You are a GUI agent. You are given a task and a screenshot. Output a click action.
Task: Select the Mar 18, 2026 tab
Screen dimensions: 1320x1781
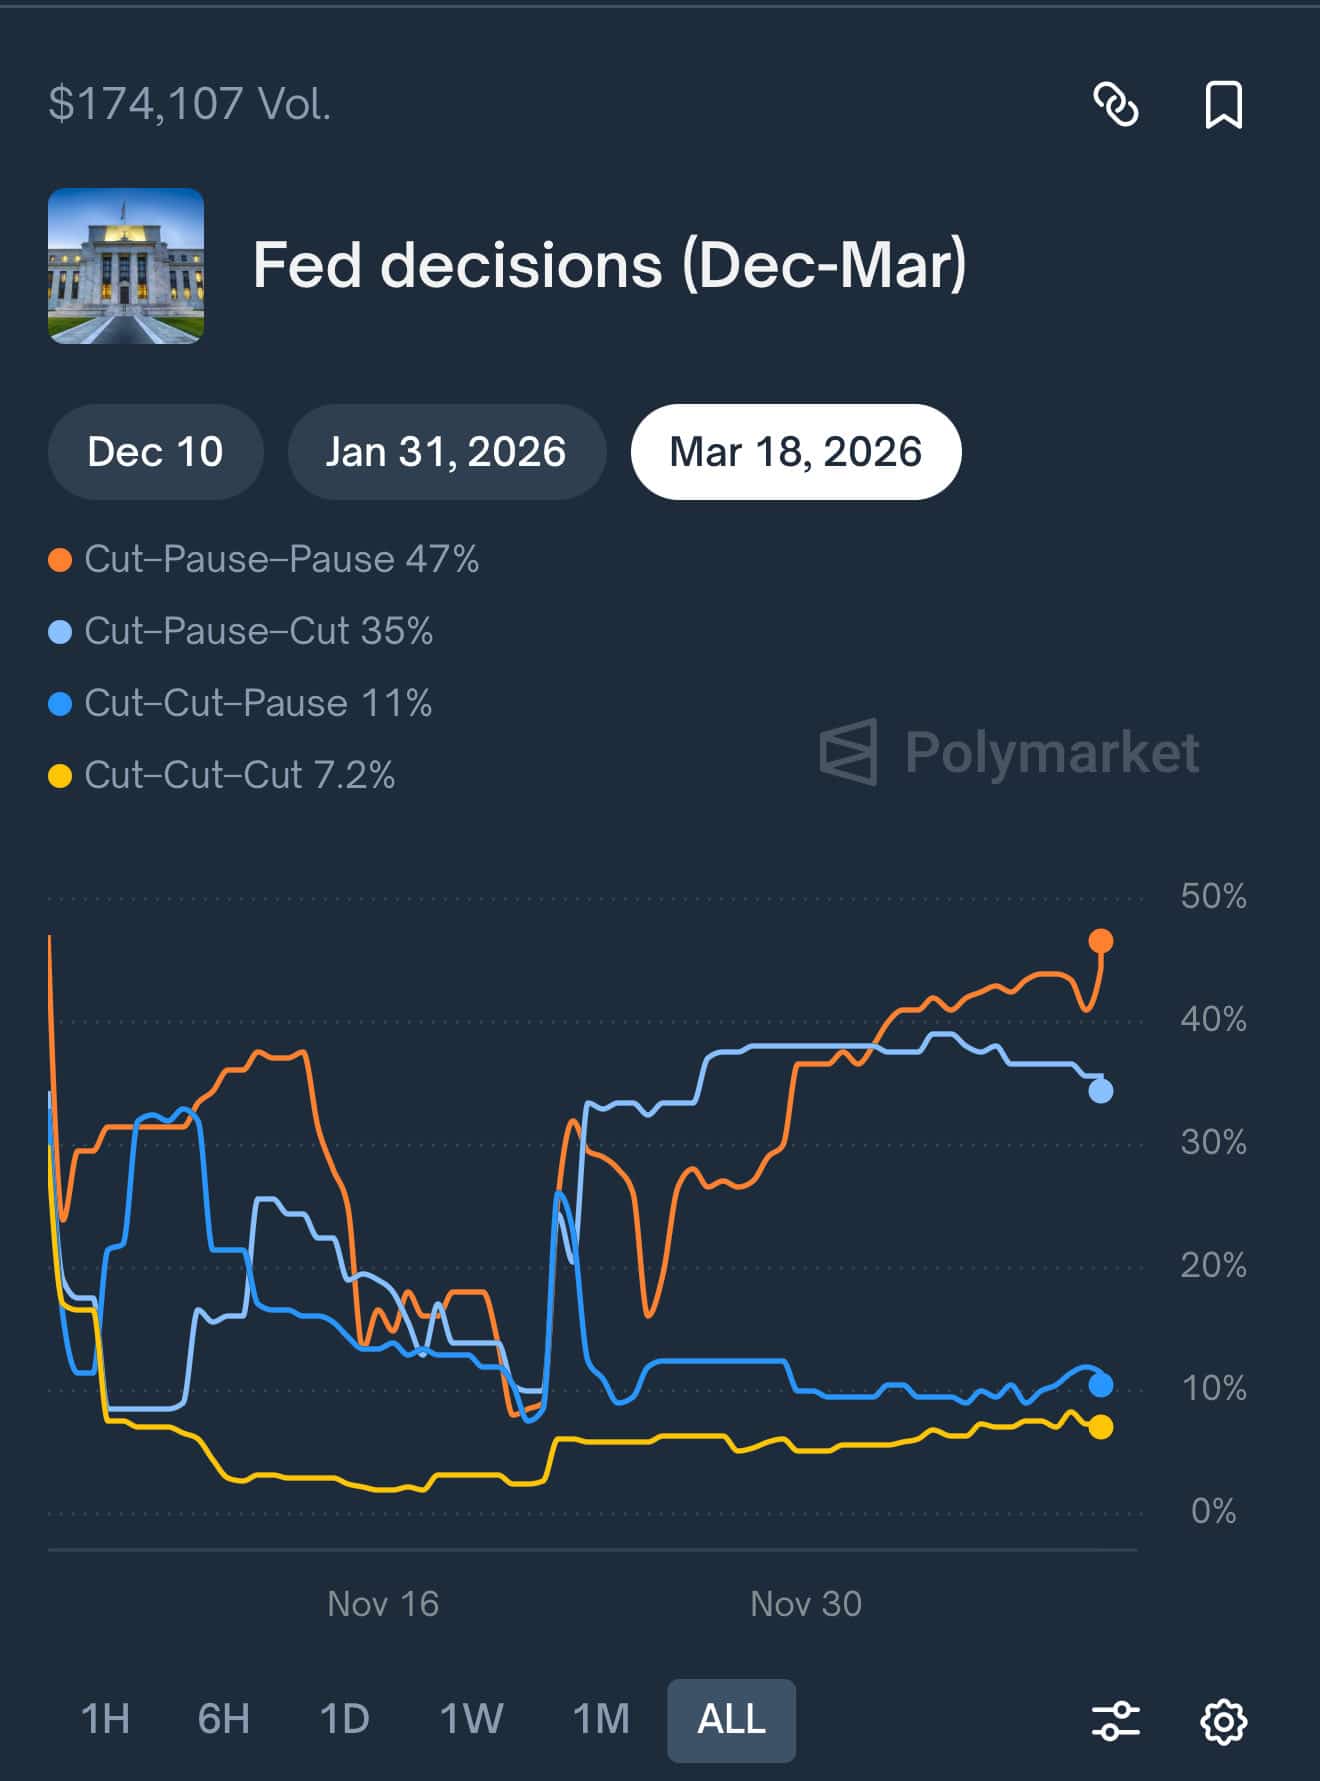click(x=795, y=452)
